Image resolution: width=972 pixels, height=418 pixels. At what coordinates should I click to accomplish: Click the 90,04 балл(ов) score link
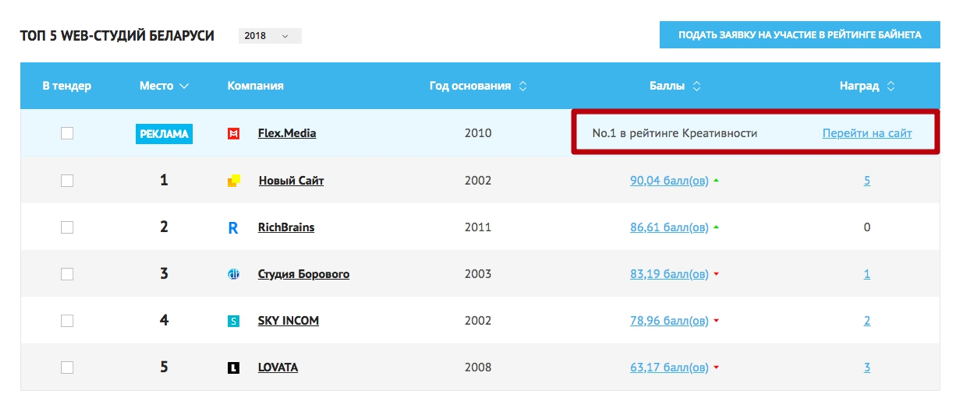coord(669,180)
